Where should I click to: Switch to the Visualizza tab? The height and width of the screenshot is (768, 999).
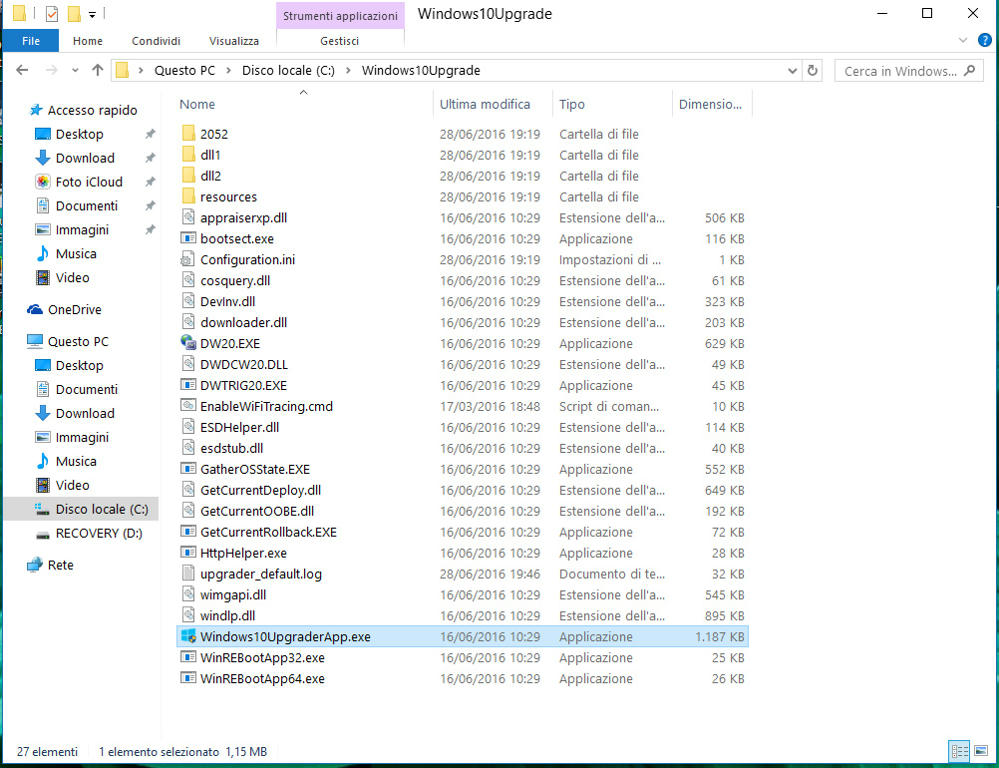[x=234, y=41]
